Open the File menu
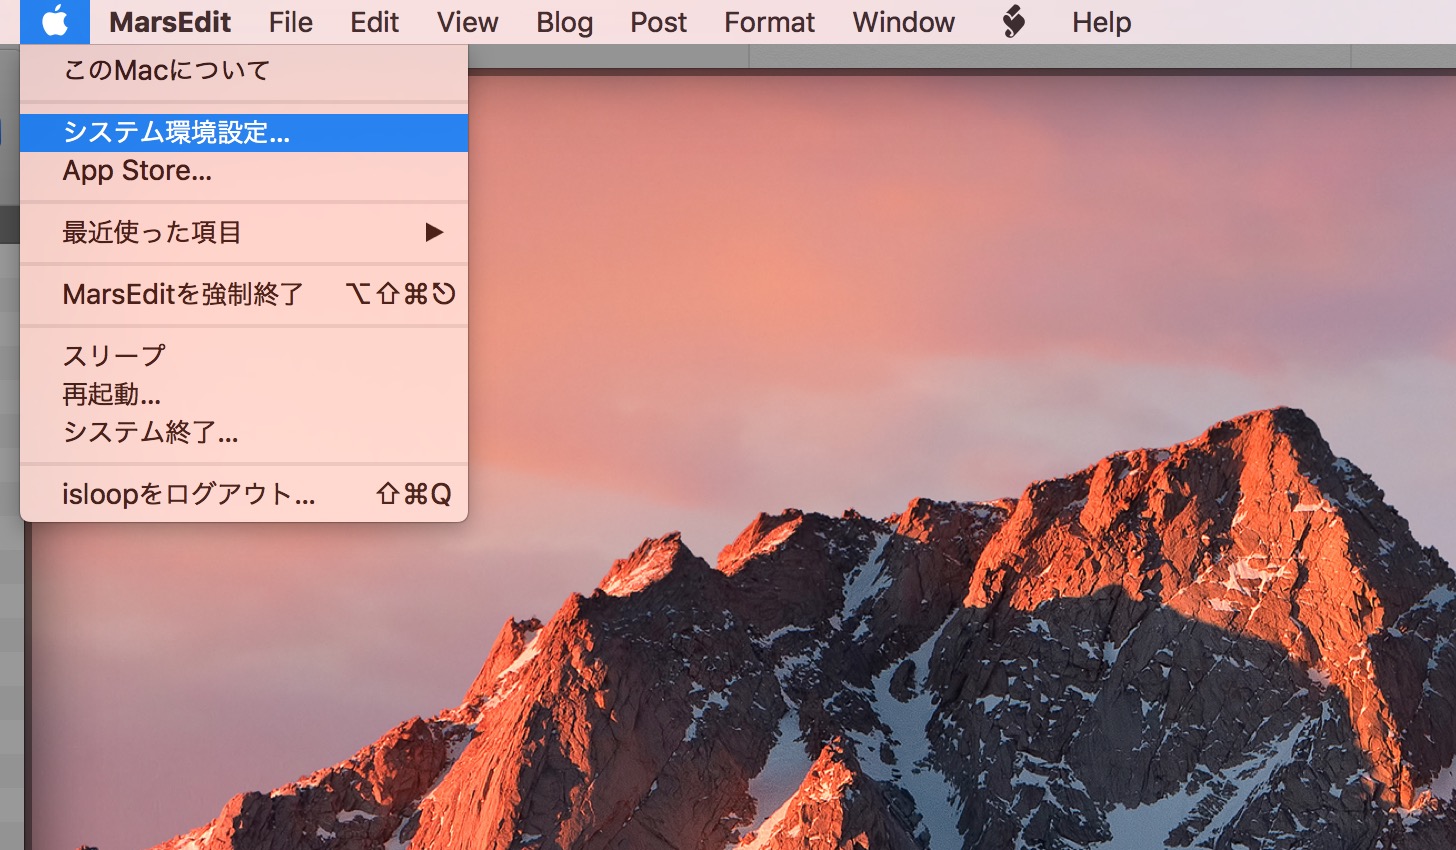 pos(291,22)
